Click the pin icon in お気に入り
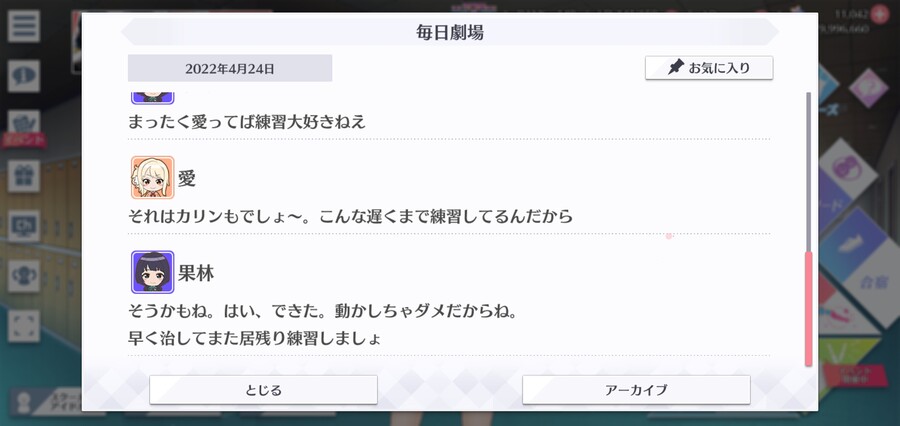This screenshot has height=426, width=900. (676, 68)
